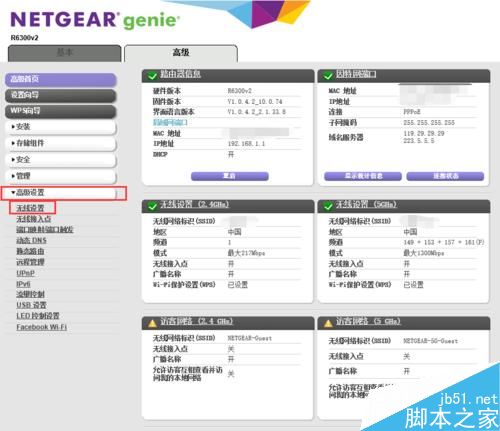Click 5GHz mode value 最大1300Mbps

point(424,253)
